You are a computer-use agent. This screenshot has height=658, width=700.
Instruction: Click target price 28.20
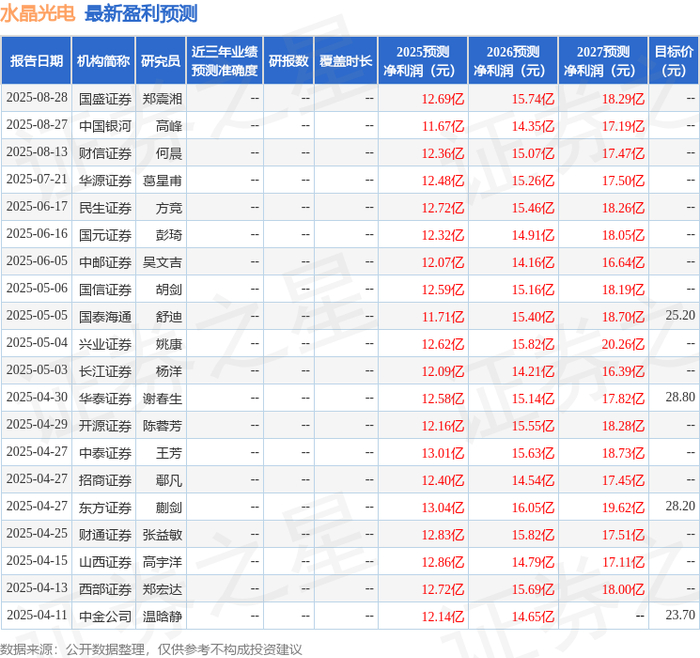click(x=680, y=506)
